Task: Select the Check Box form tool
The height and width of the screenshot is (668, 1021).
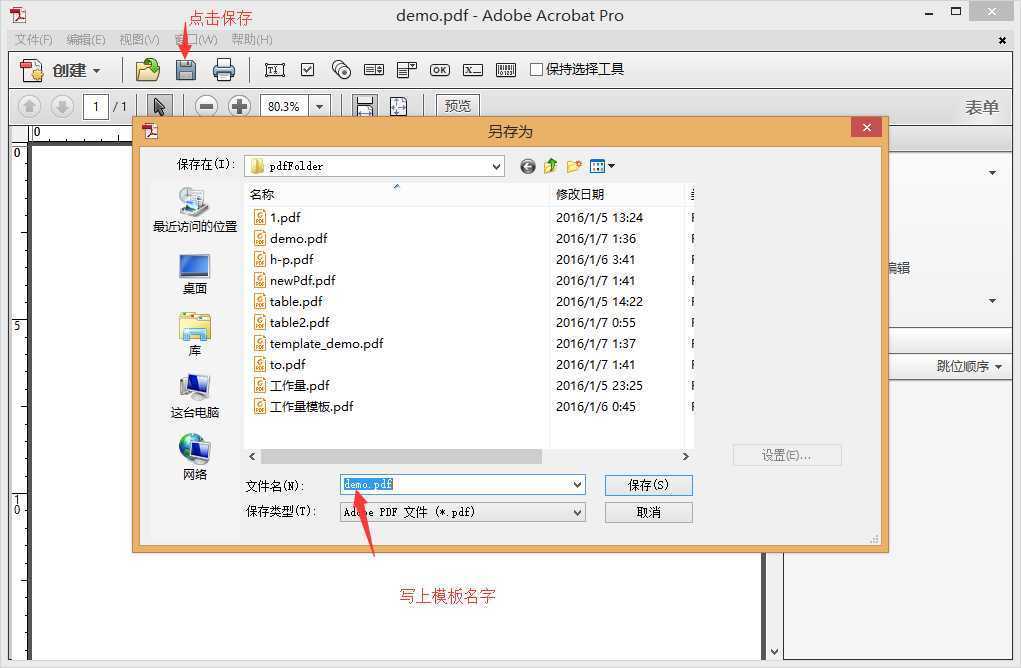Action: (x=307, y=69)
